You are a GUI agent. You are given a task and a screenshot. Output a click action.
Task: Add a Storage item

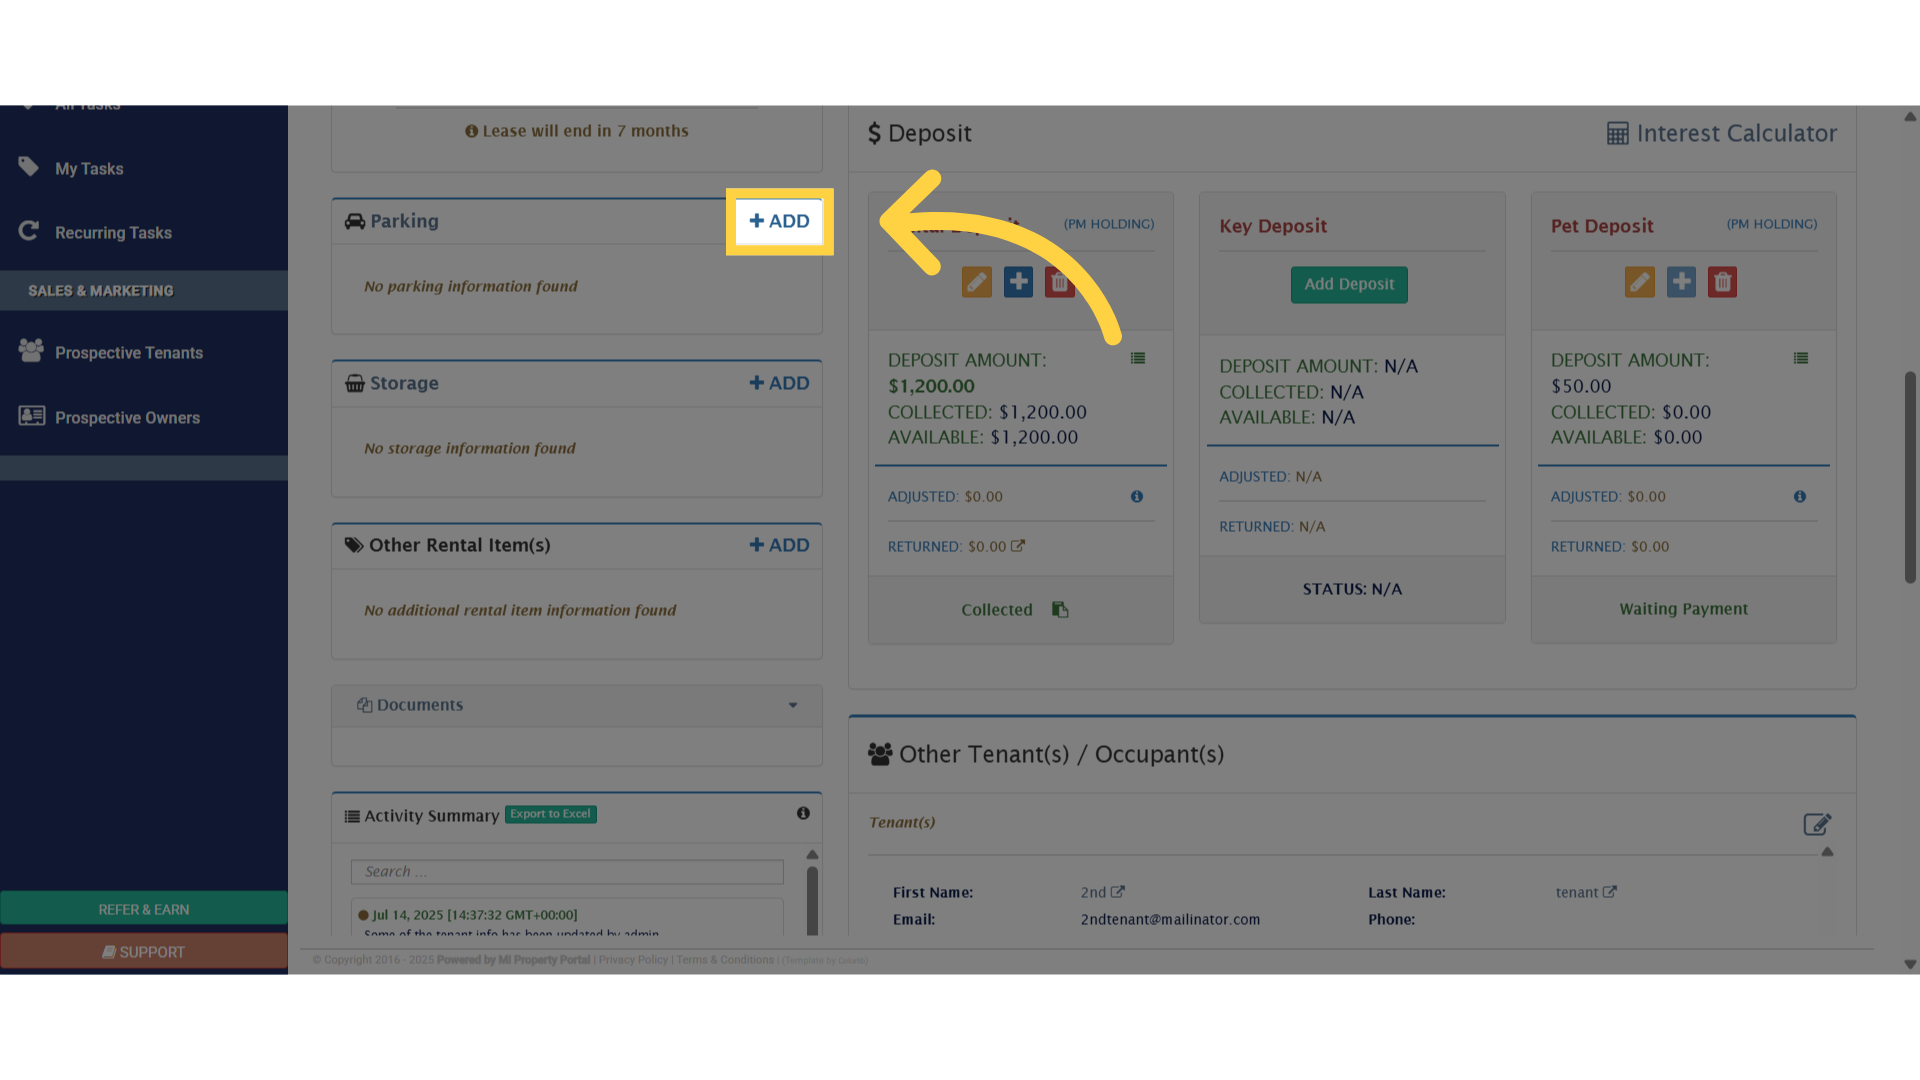(780, 383)
